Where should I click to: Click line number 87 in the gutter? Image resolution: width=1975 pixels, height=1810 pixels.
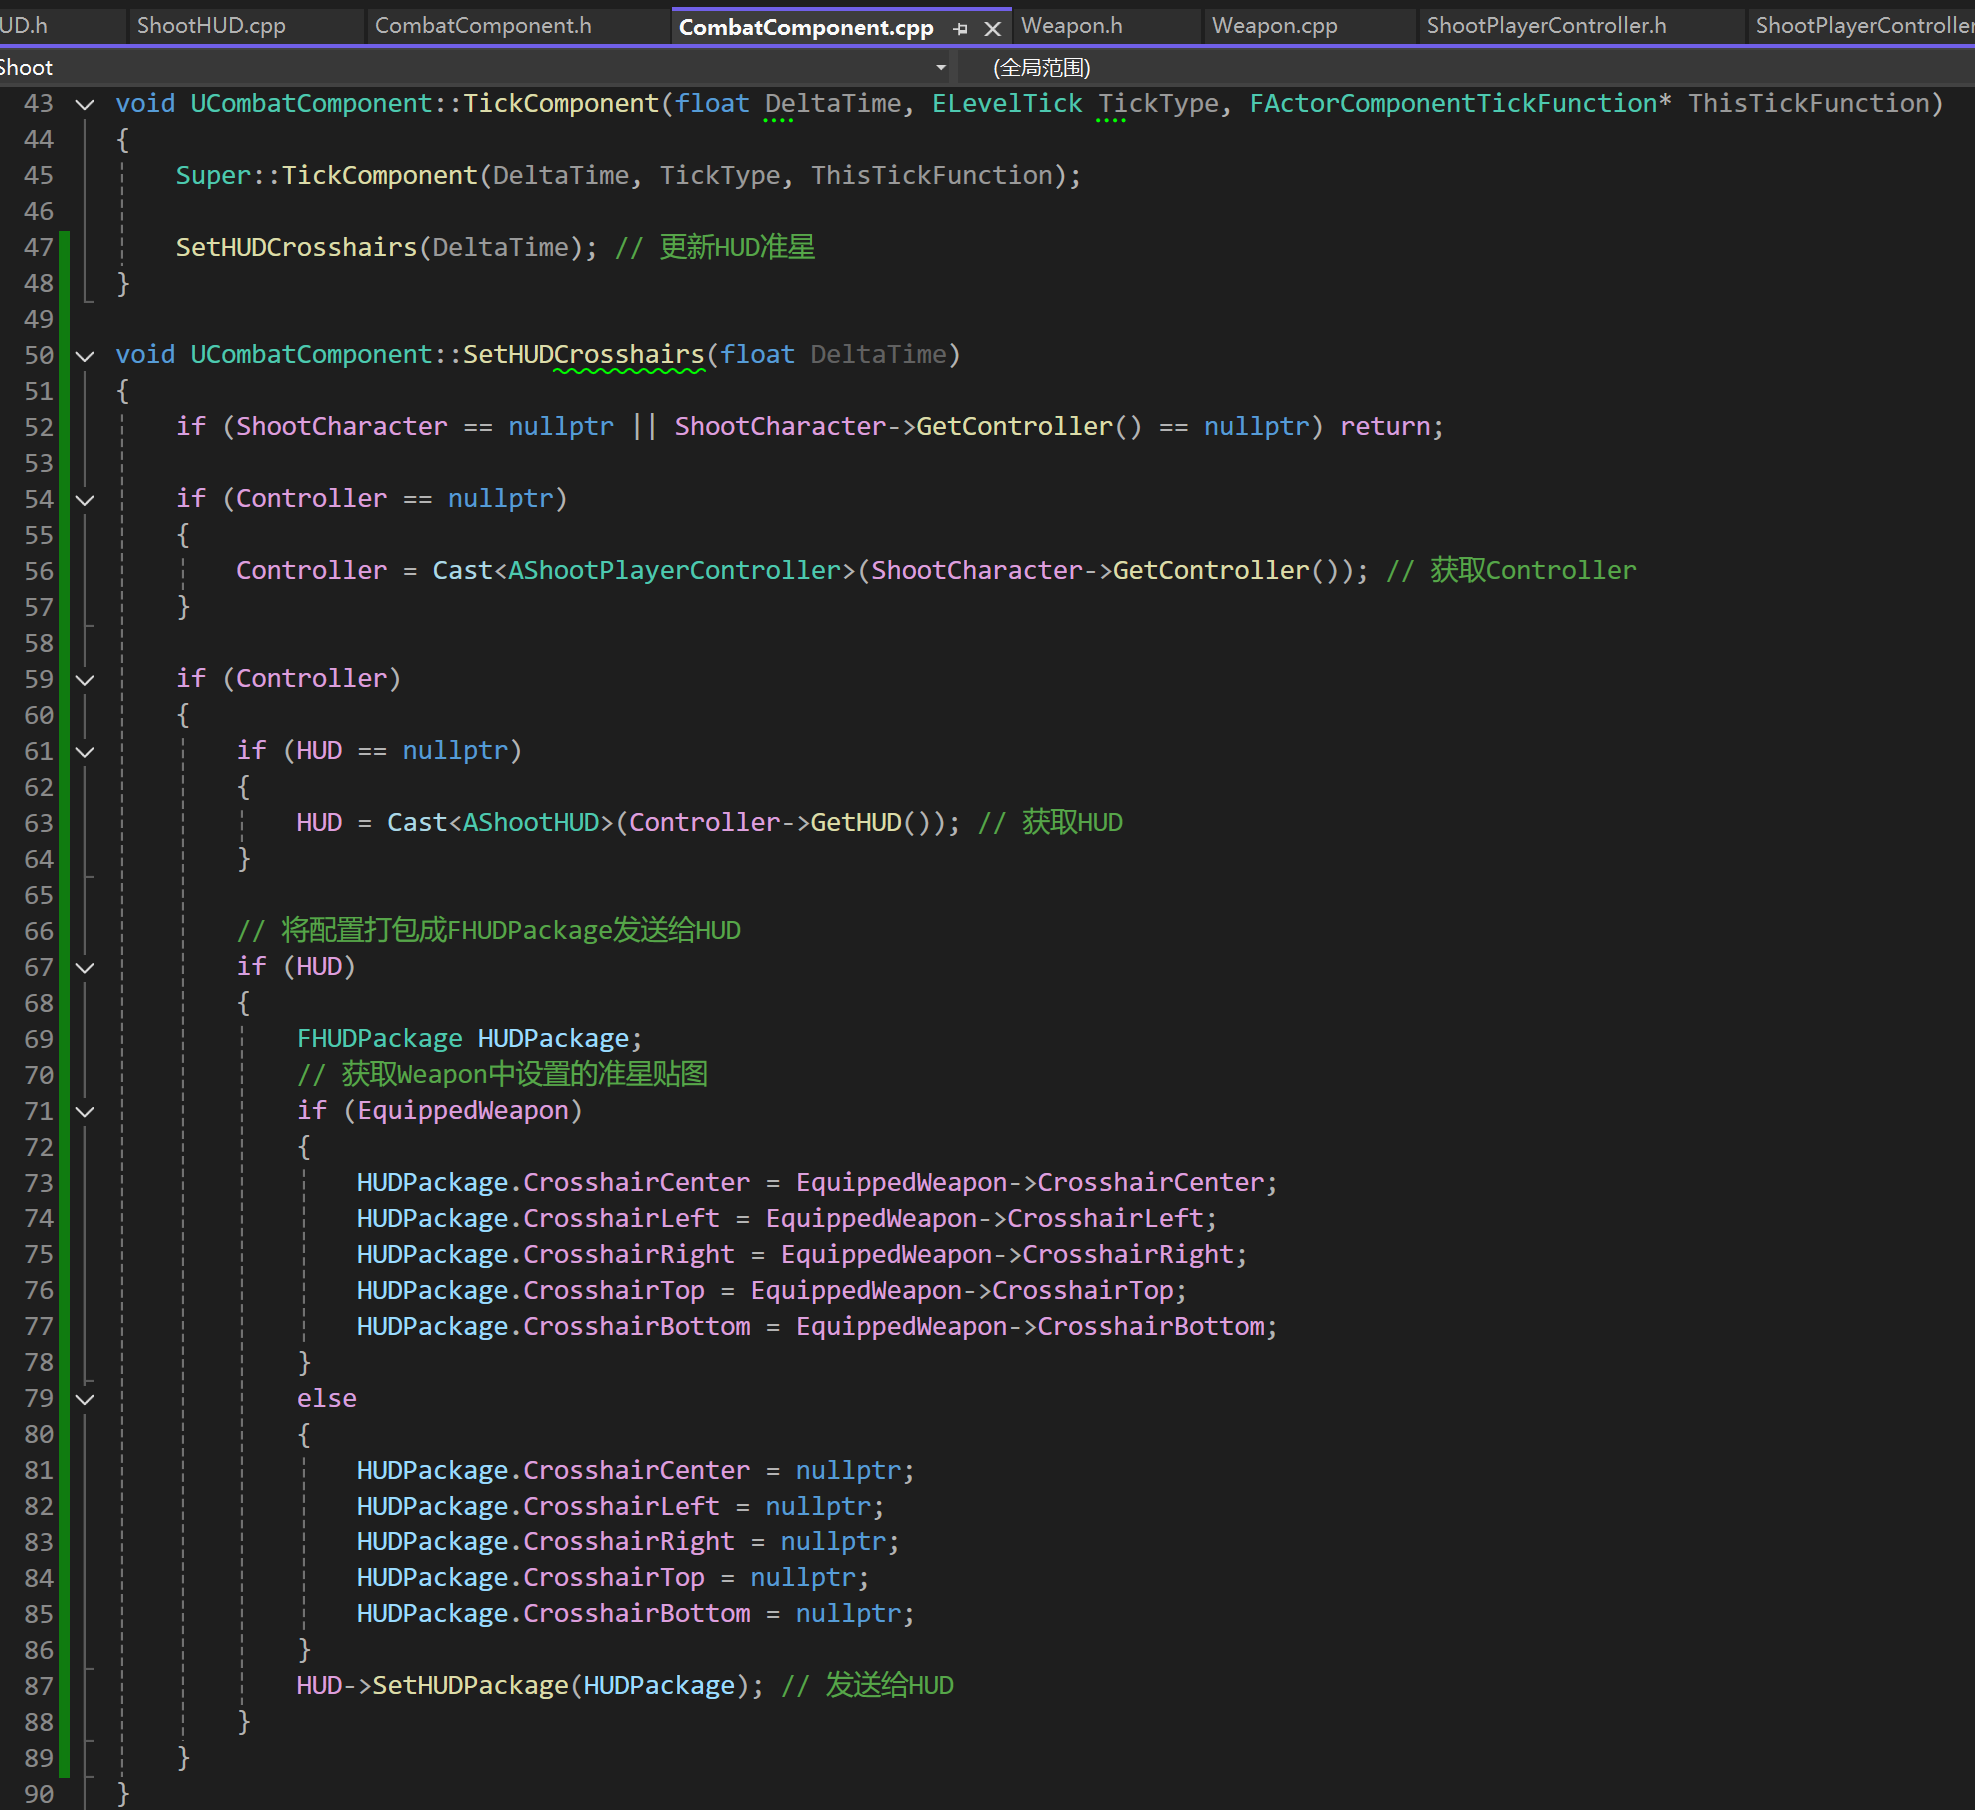click(x=39, y=1686)
